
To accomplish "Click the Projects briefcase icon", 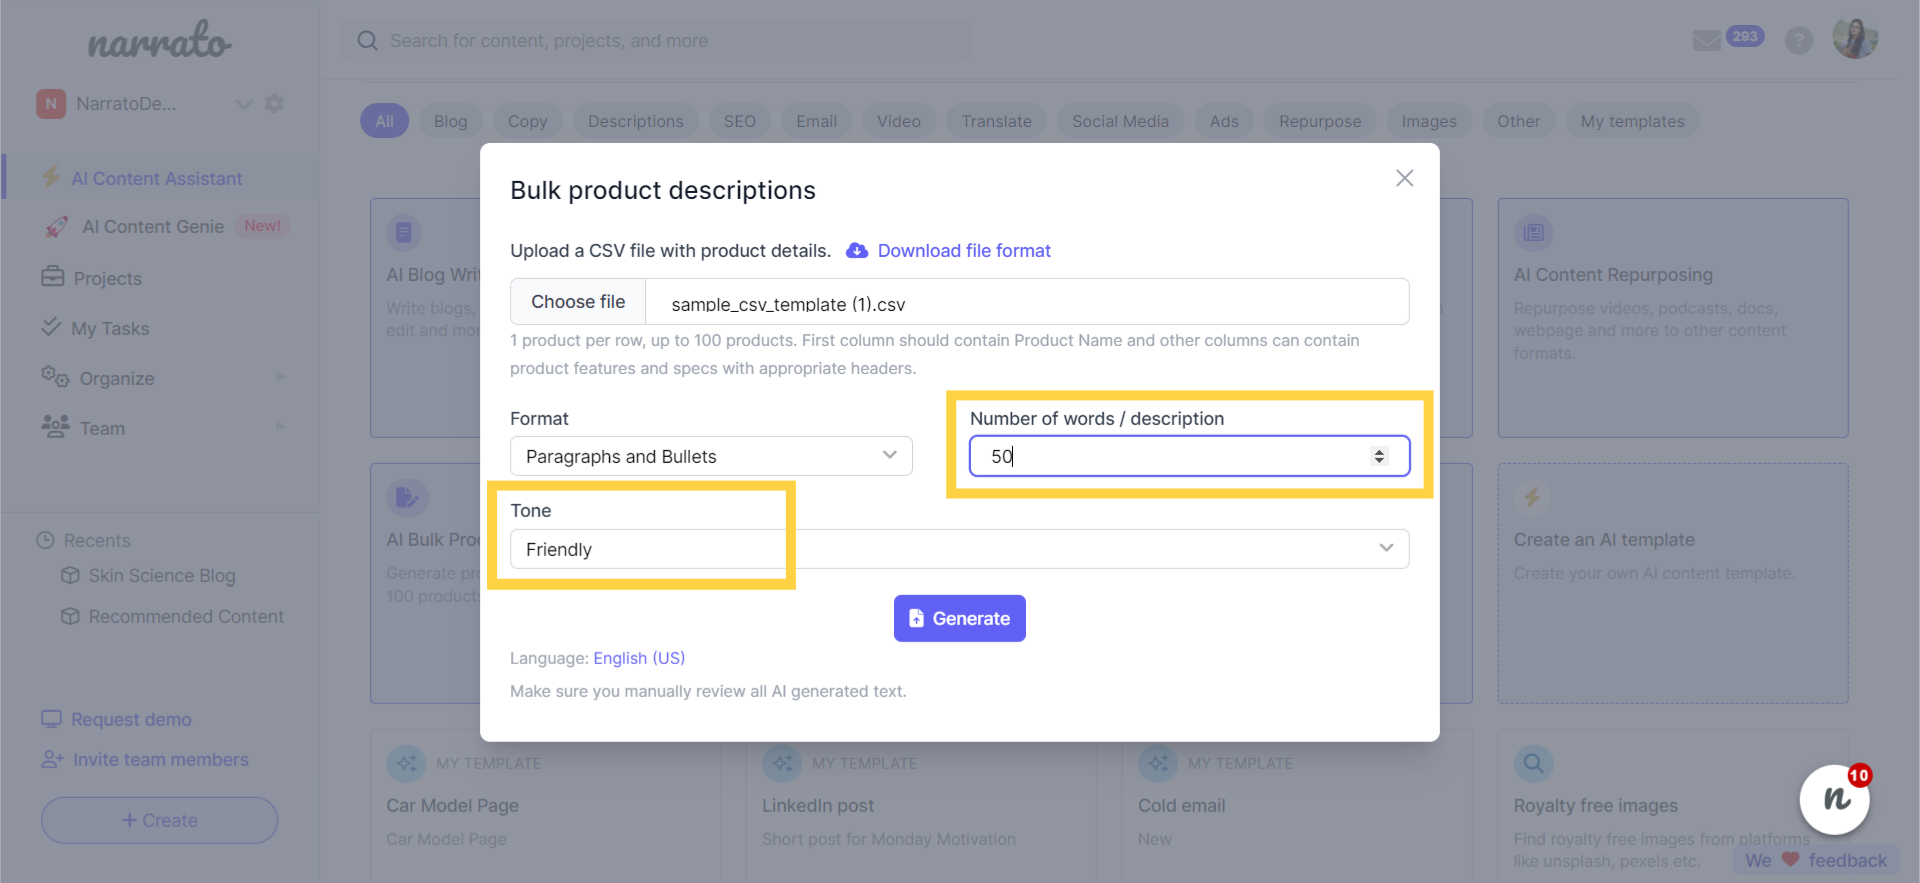I will click(x=52, y=277).
